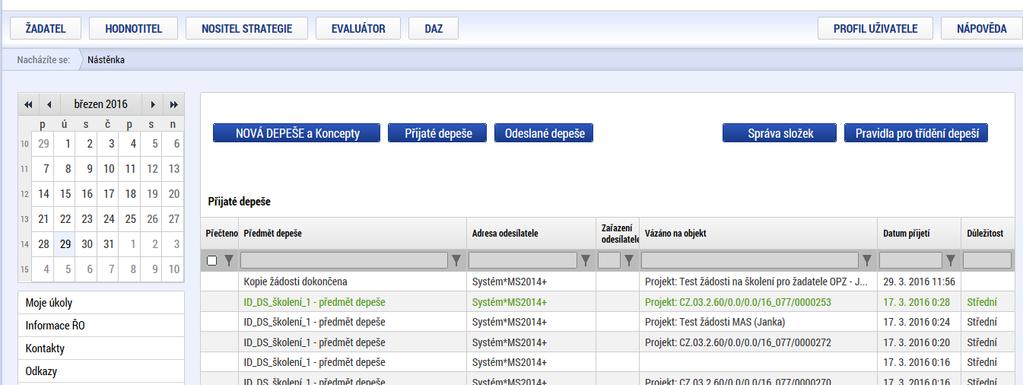Open the ŽADATEL section
The image size is (1023, 385).
[45, 29]
